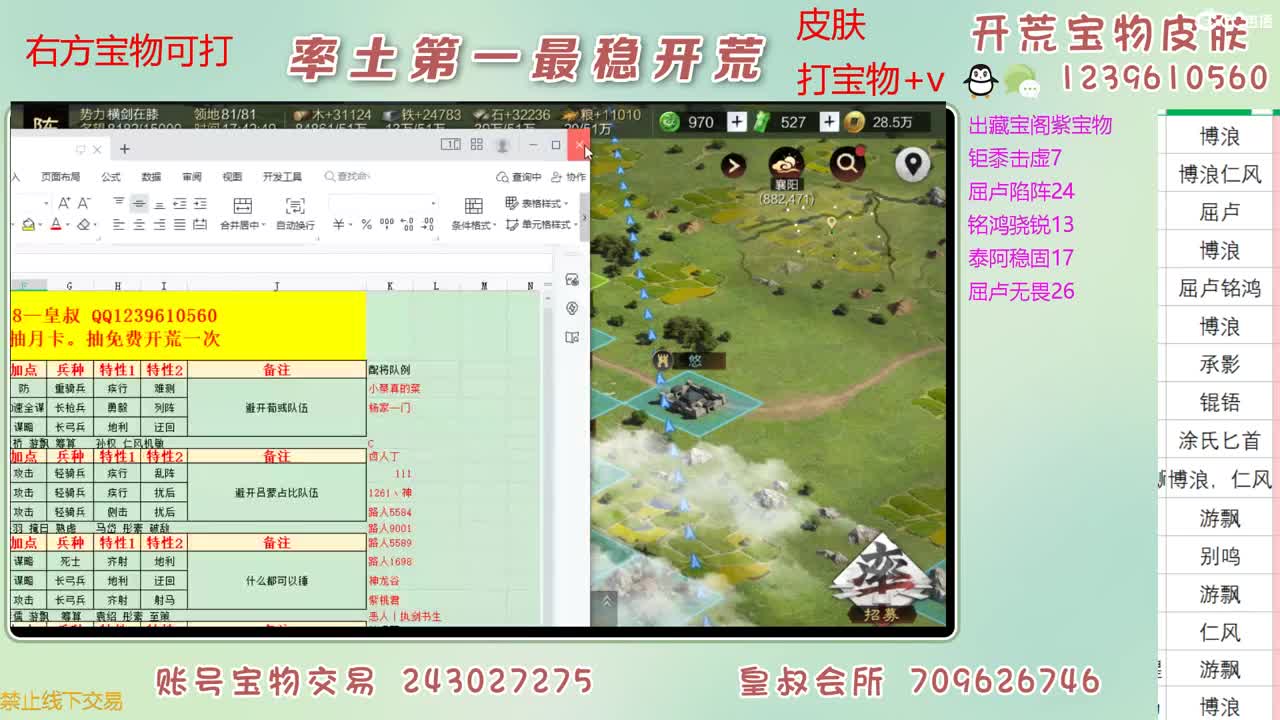
Task: Open 表格样式 table style dropdown
Action: (535, 203)
